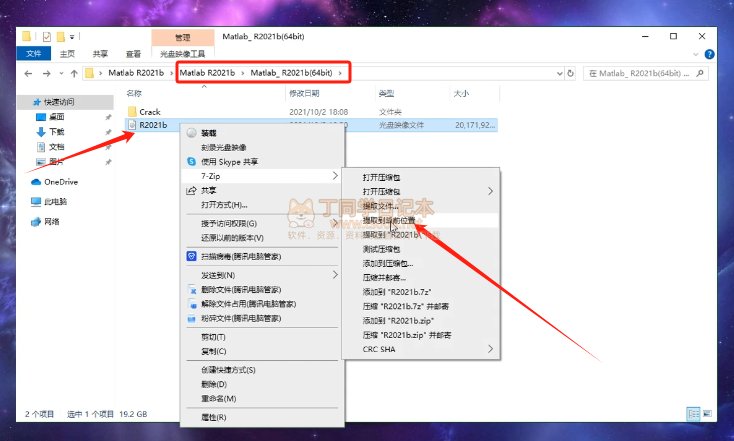Choose 压缩 "R2021b.zip" 并邮寄 option

(x=407, y=335)
